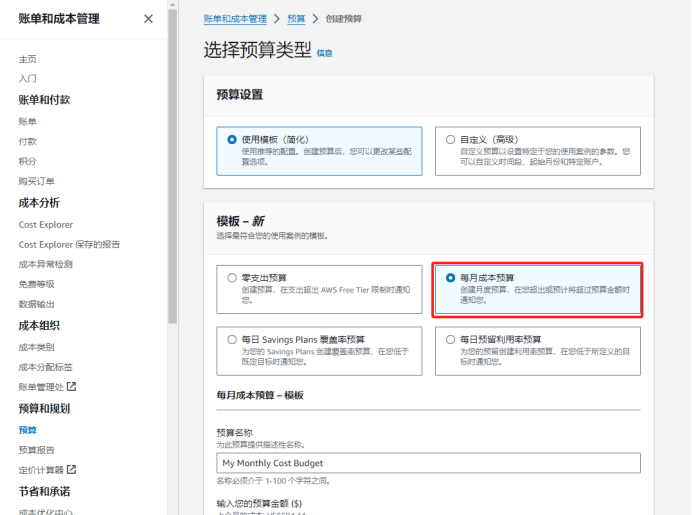Click 成本组织 section heading

[39, 326]
